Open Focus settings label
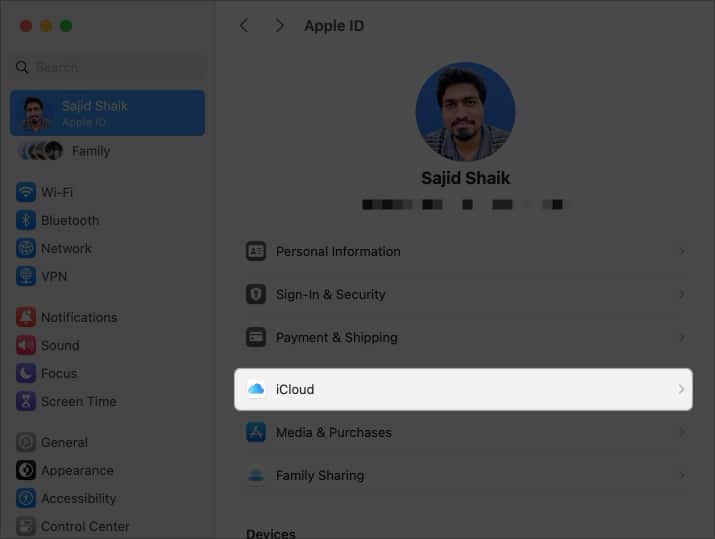This screenshot has width=715, height=539. [59, 373]
